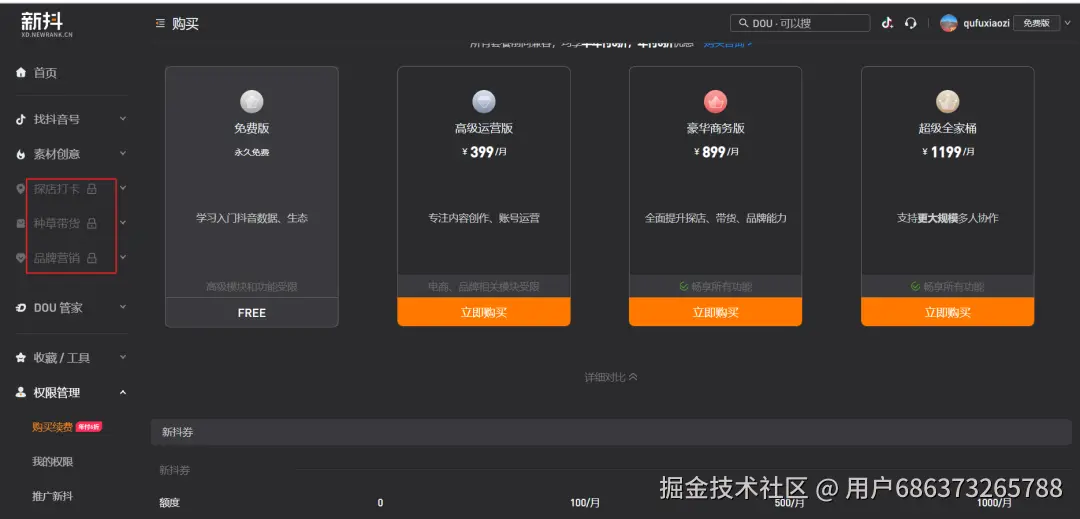Click the 100/月 quota value
Viewport: 1080px width, 519px height.
click(585, 503)
